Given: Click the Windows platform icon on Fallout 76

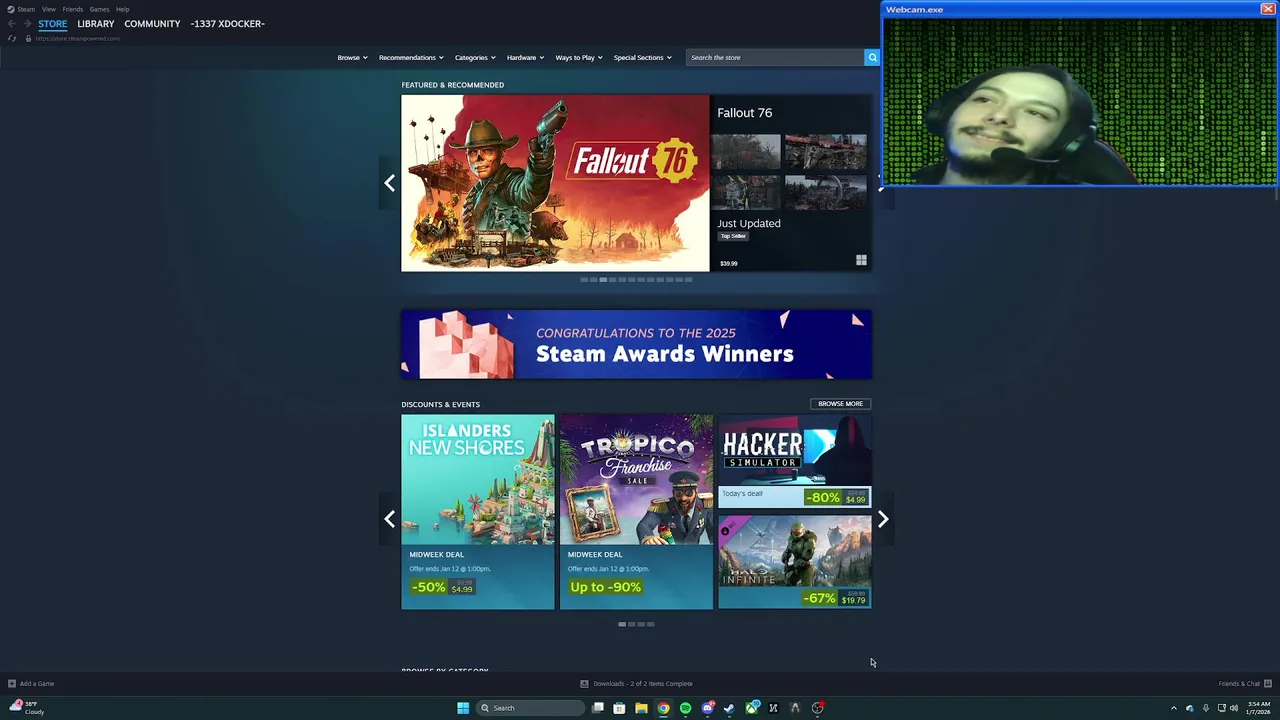Looking at the screenshot, I should click(x=861, y=261).
